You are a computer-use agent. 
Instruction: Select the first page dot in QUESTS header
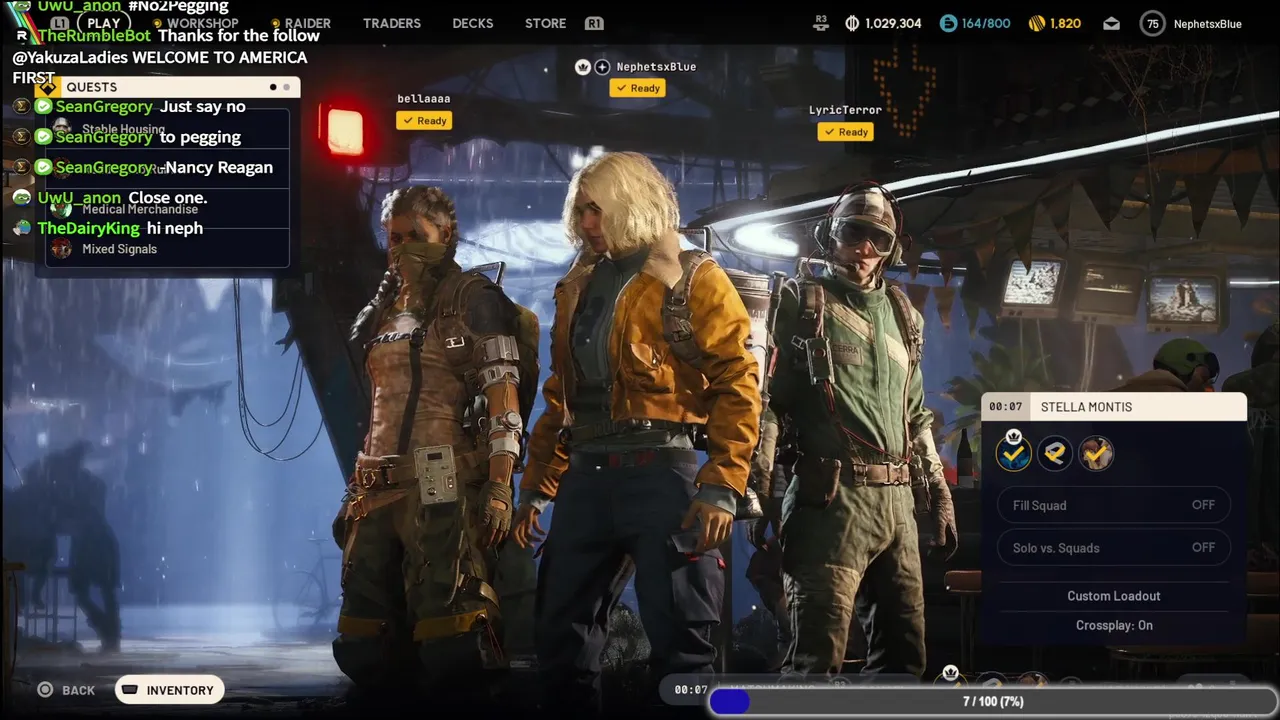coord(272,87)
